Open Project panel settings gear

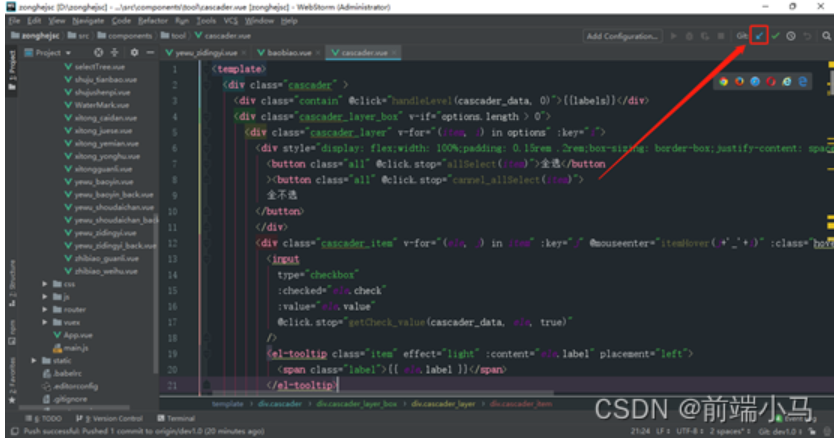click(134, 53)
